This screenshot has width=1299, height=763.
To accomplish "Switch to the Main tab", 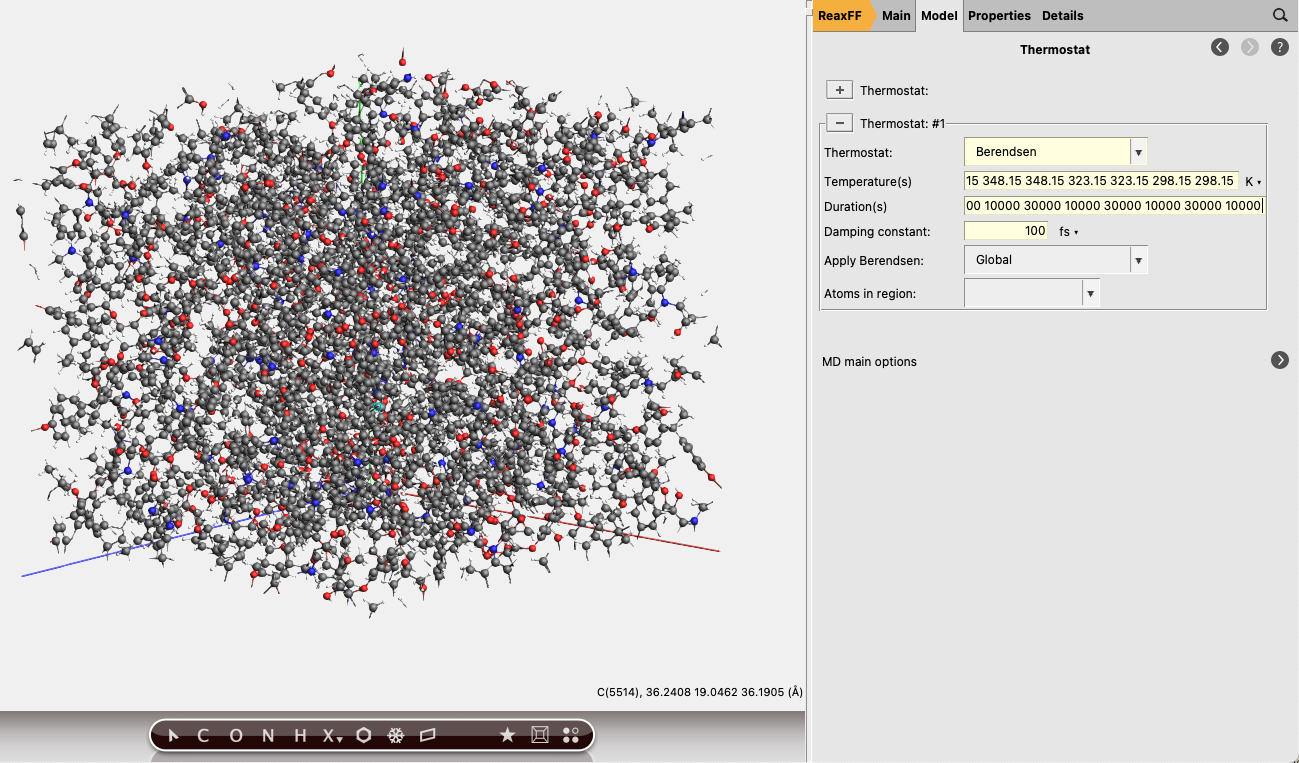I will tap(895, 15).
